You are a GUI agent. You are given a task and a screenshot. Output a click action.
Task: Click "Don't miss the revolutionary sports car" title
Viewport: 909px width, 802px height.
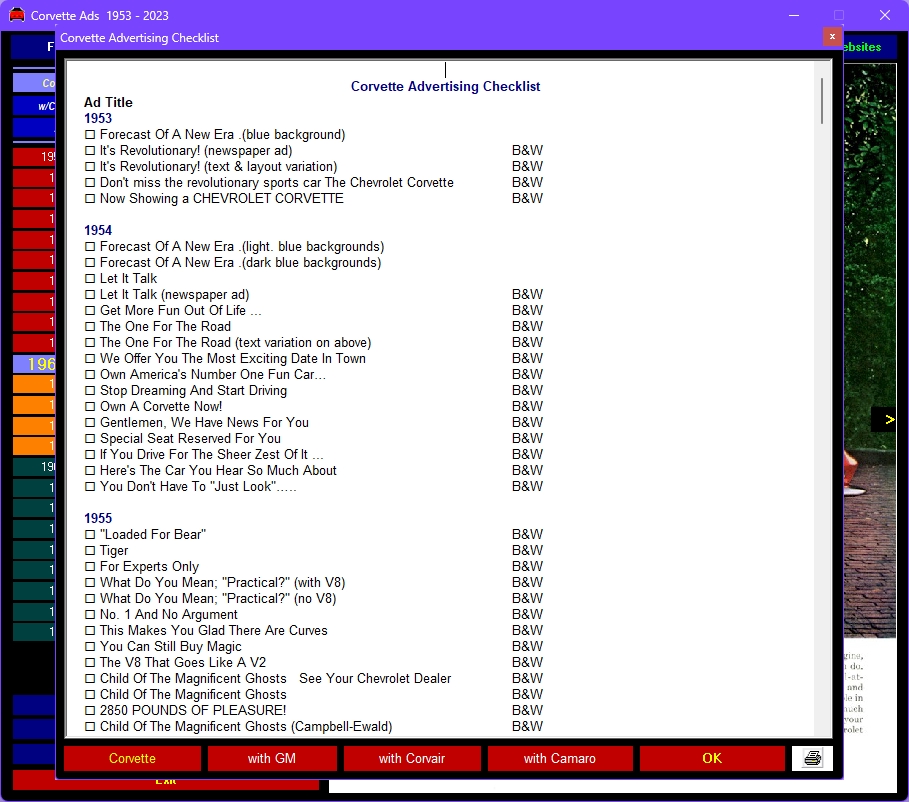(277, 183)
